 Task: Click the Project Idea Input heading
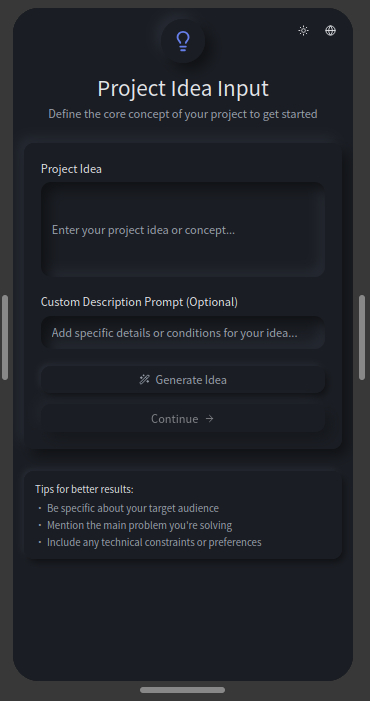[183, 89]
